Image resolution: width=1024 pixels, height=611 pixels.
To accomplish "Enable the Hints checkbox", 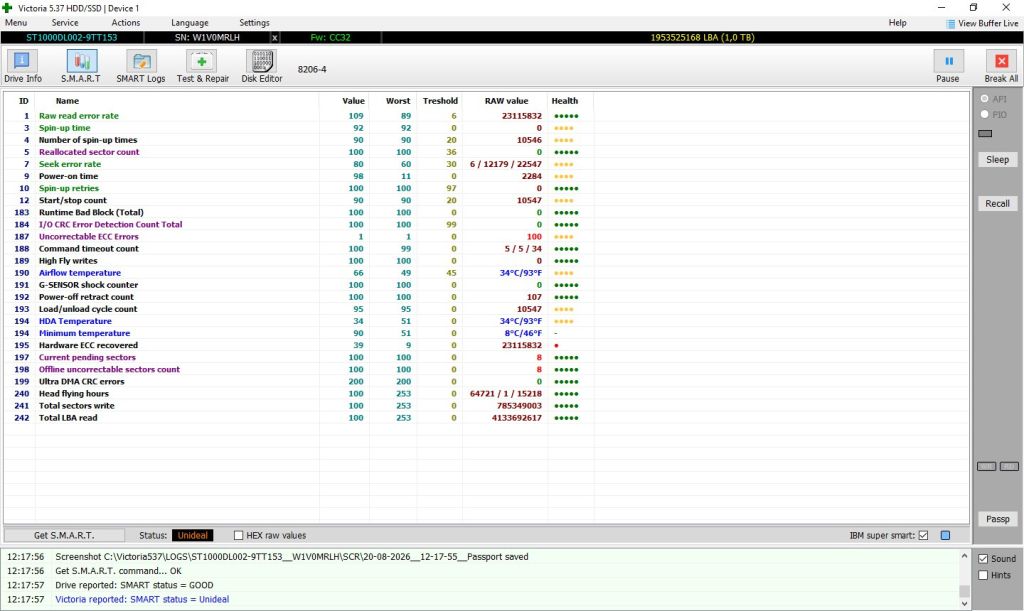I will [x=983, y=575].
